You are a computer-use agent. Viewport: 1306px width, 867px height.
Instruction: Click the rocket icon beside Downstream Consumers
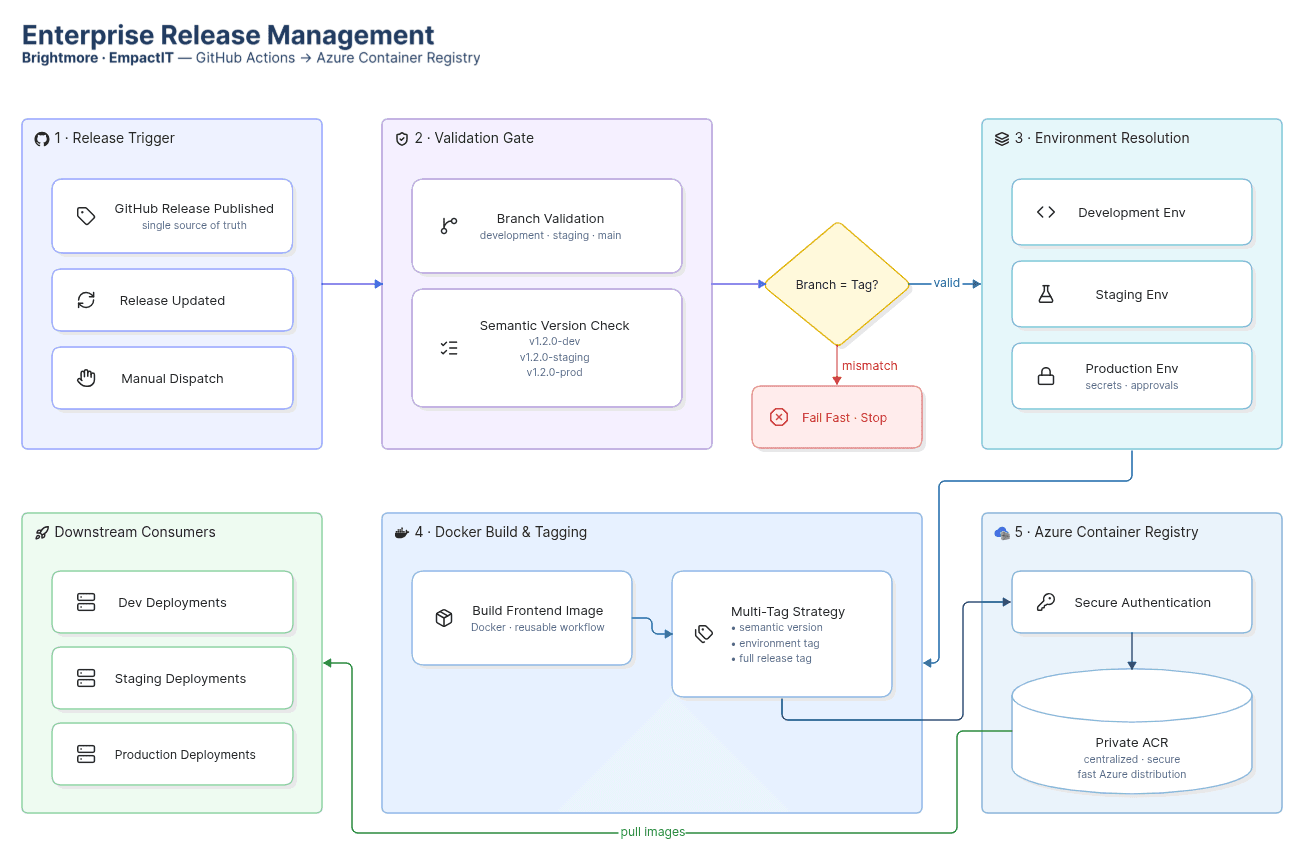[x=42, y=533]
